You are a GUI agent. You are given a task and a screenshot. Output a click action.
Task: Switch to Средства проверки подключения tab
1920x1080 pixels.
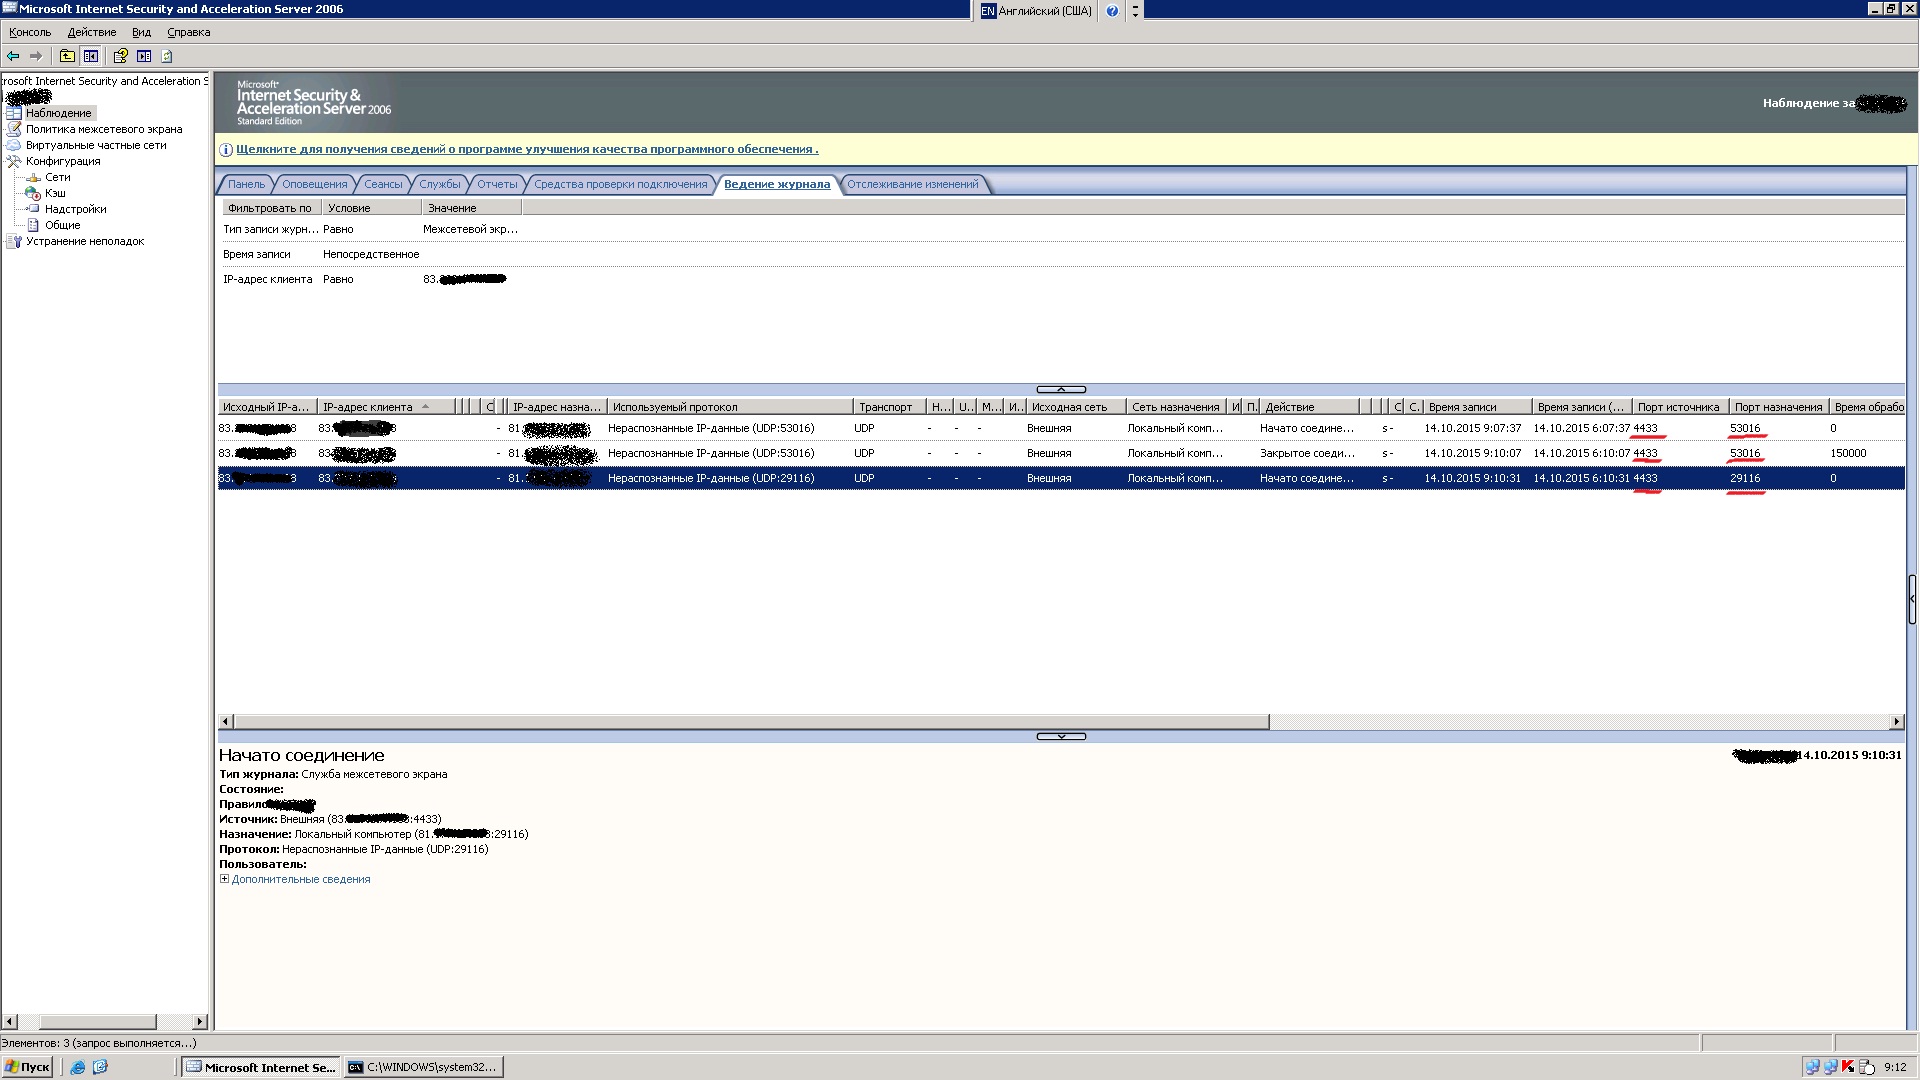click(x=620, y=184)
